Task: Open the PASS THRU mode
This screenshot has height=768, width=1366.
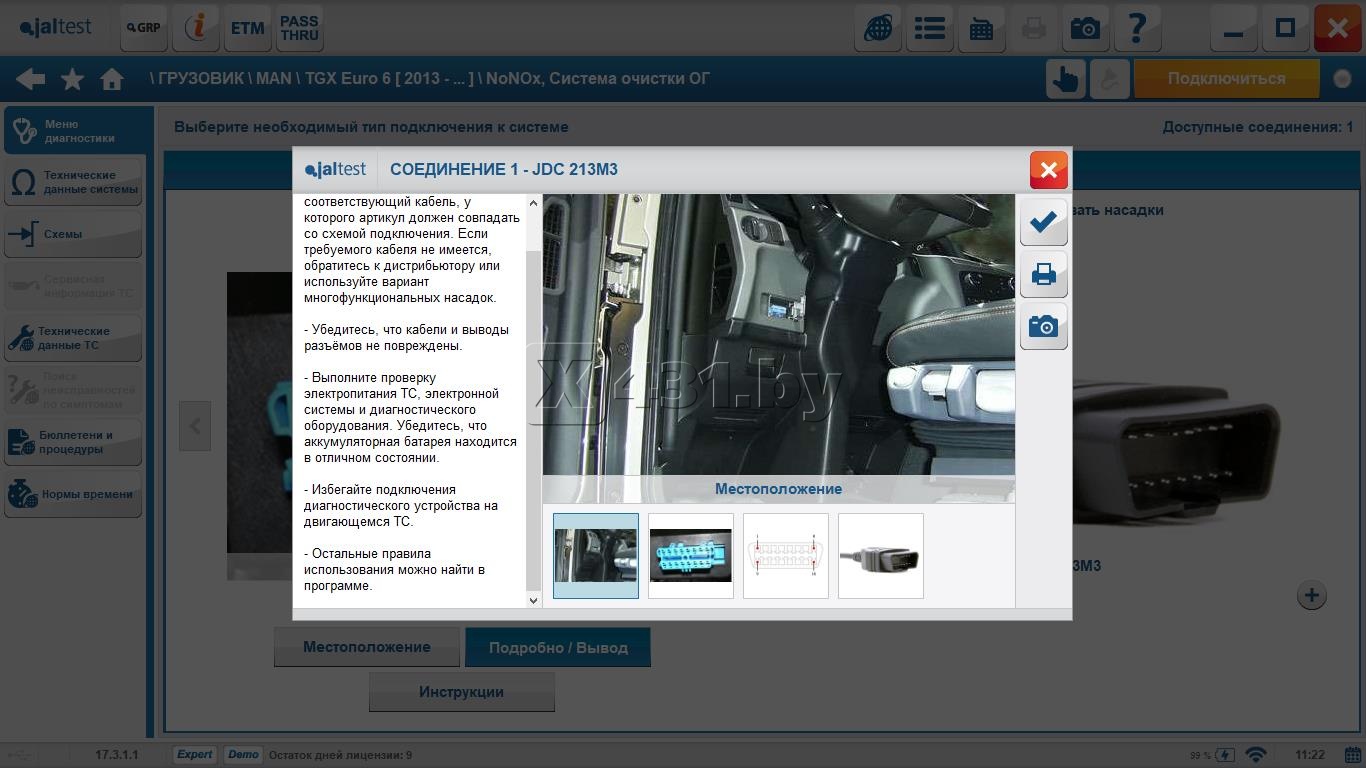Action: click(299, 28)
